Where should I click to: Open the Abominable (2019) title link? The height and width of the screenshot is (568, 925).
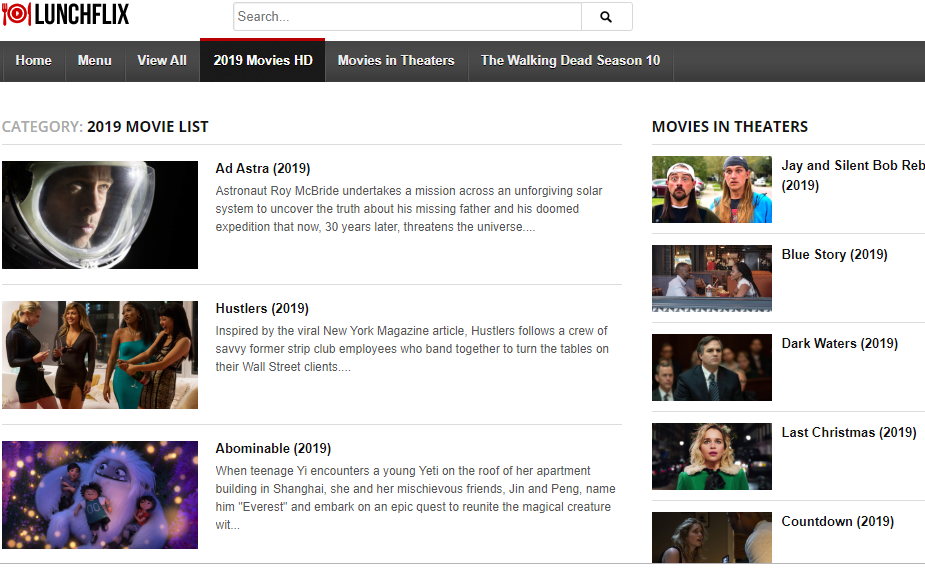pyautogui.click(x=273, y=449)
